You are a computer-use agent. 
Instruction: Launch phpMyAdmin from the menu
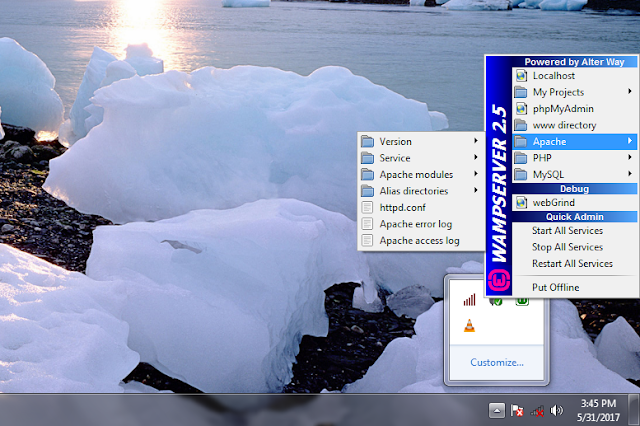575,109
